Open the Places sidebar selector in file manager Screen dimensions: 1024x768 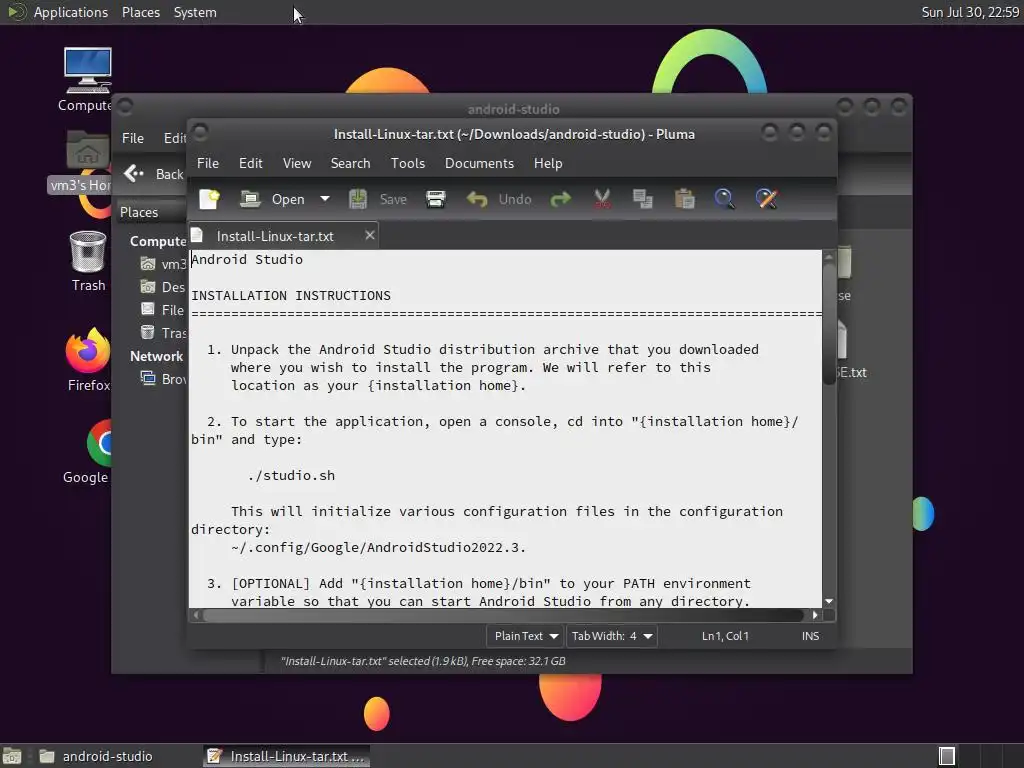(x=152, y=212)
